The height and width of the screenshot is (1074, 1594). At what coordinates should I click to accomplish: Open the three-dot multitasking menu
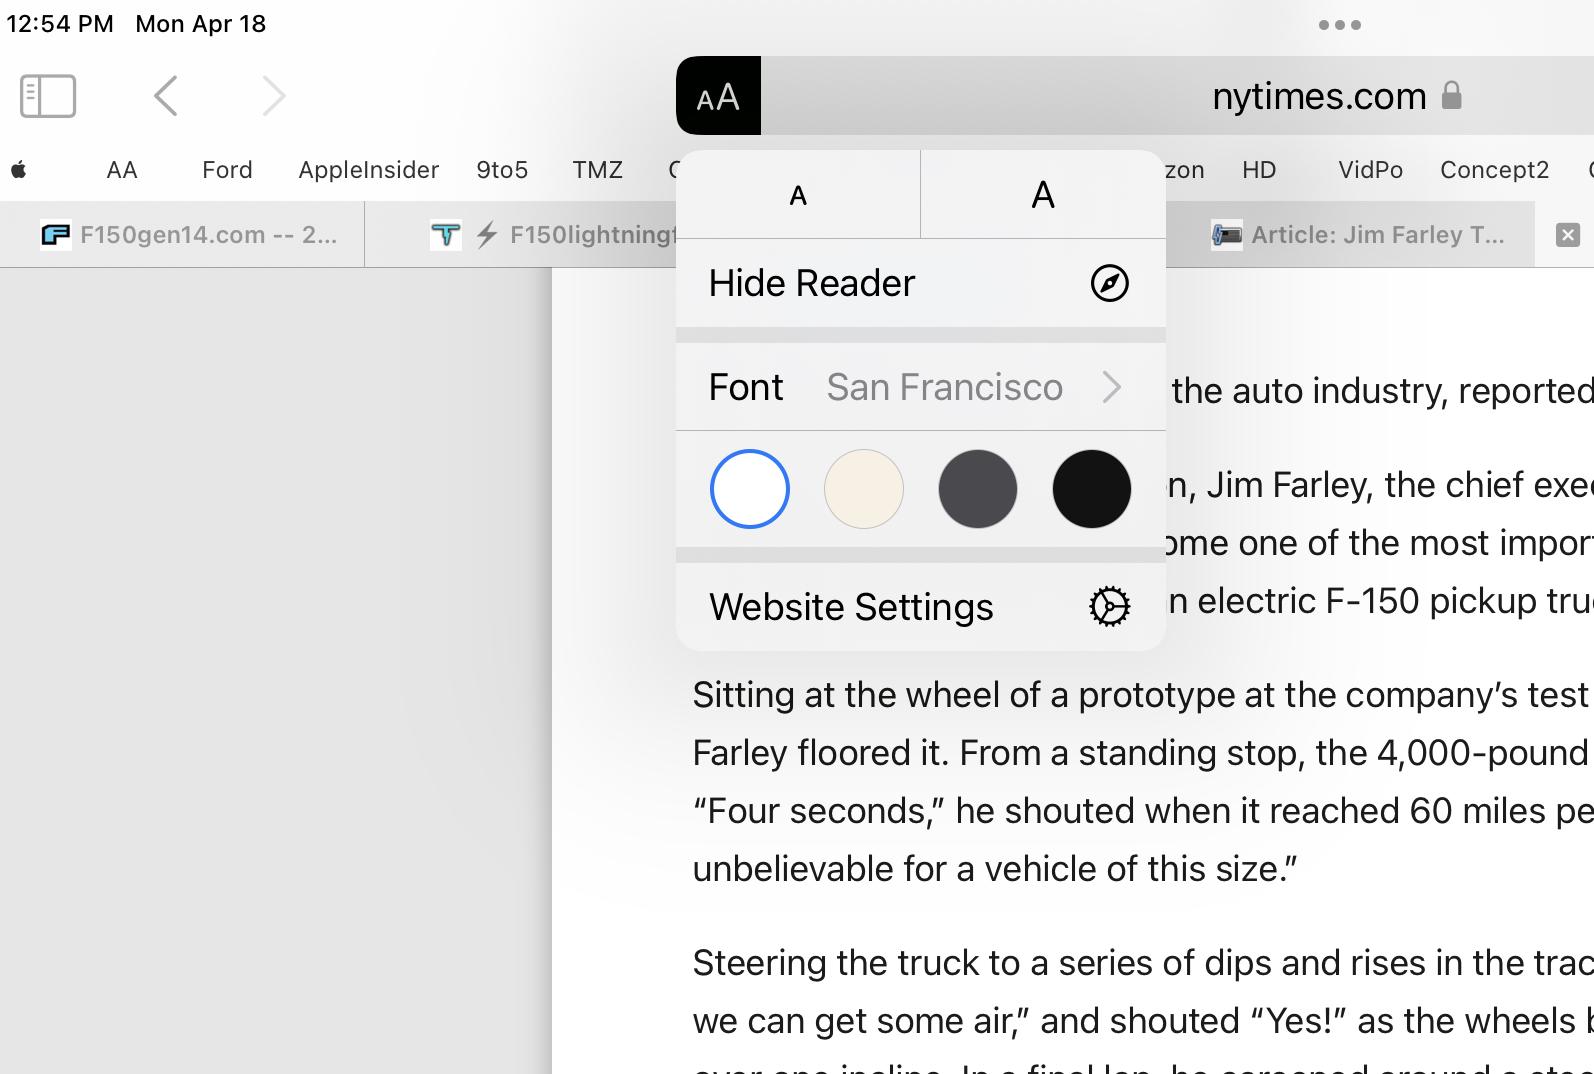1340,25
